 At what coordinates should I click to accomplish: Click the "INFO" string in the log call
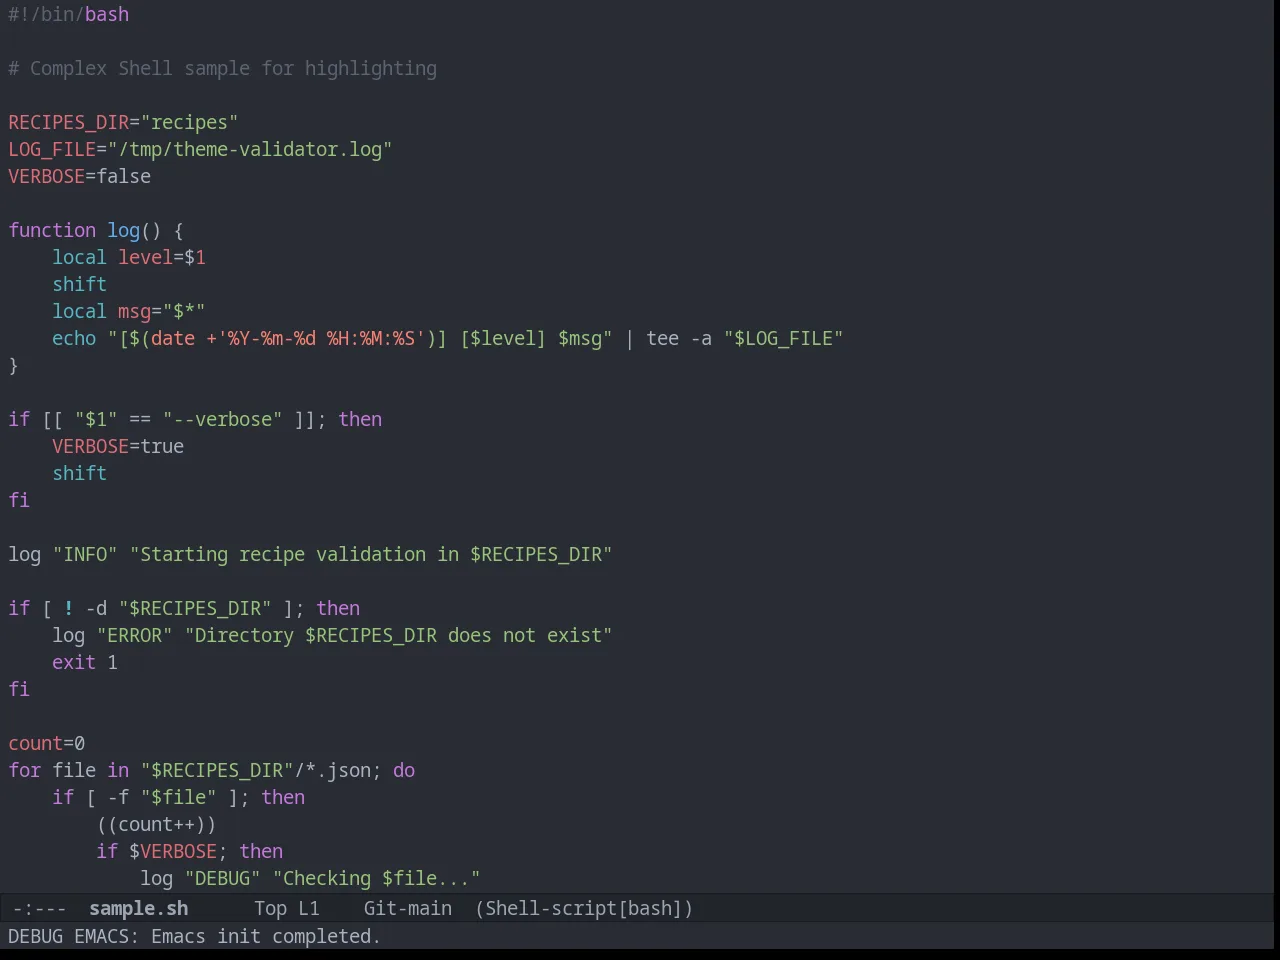[x=85, y=554]
